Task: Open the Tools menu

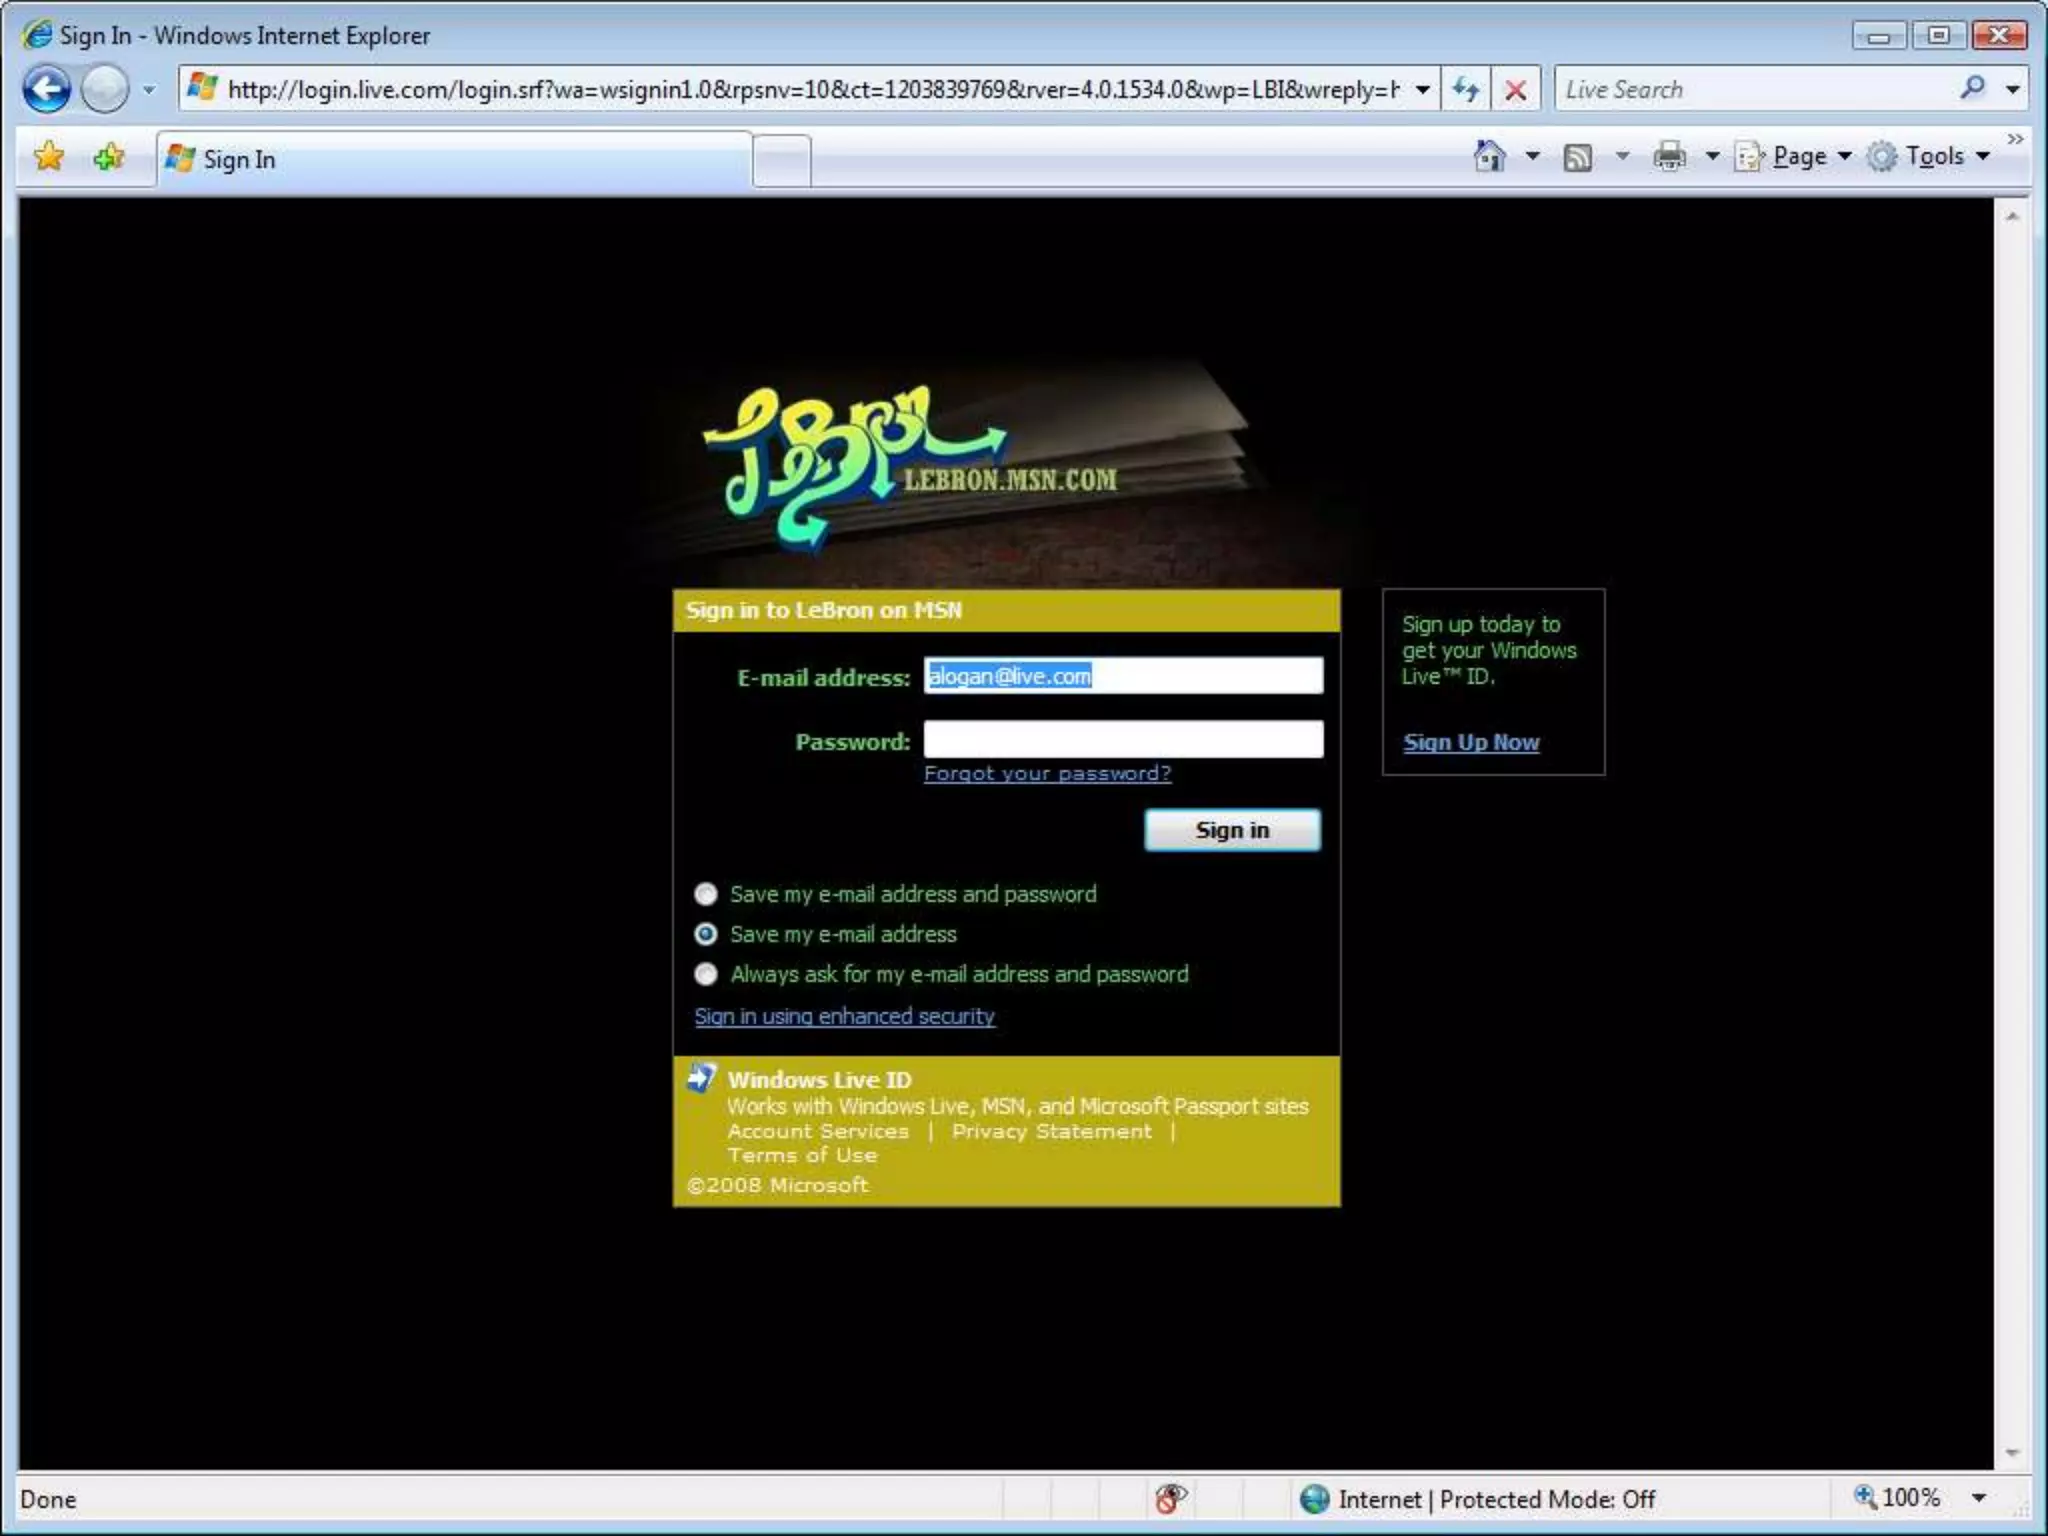Action: tap(1928, 156)
